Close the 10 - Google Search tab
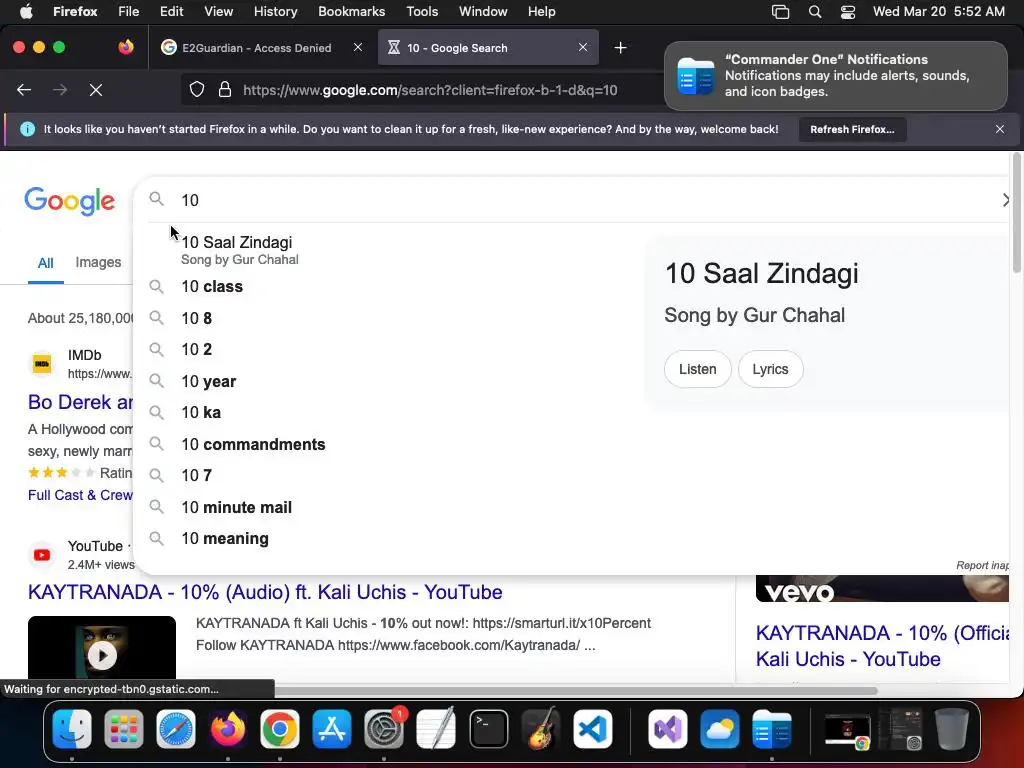1024x768 pixels. click(x=583, y=47)
